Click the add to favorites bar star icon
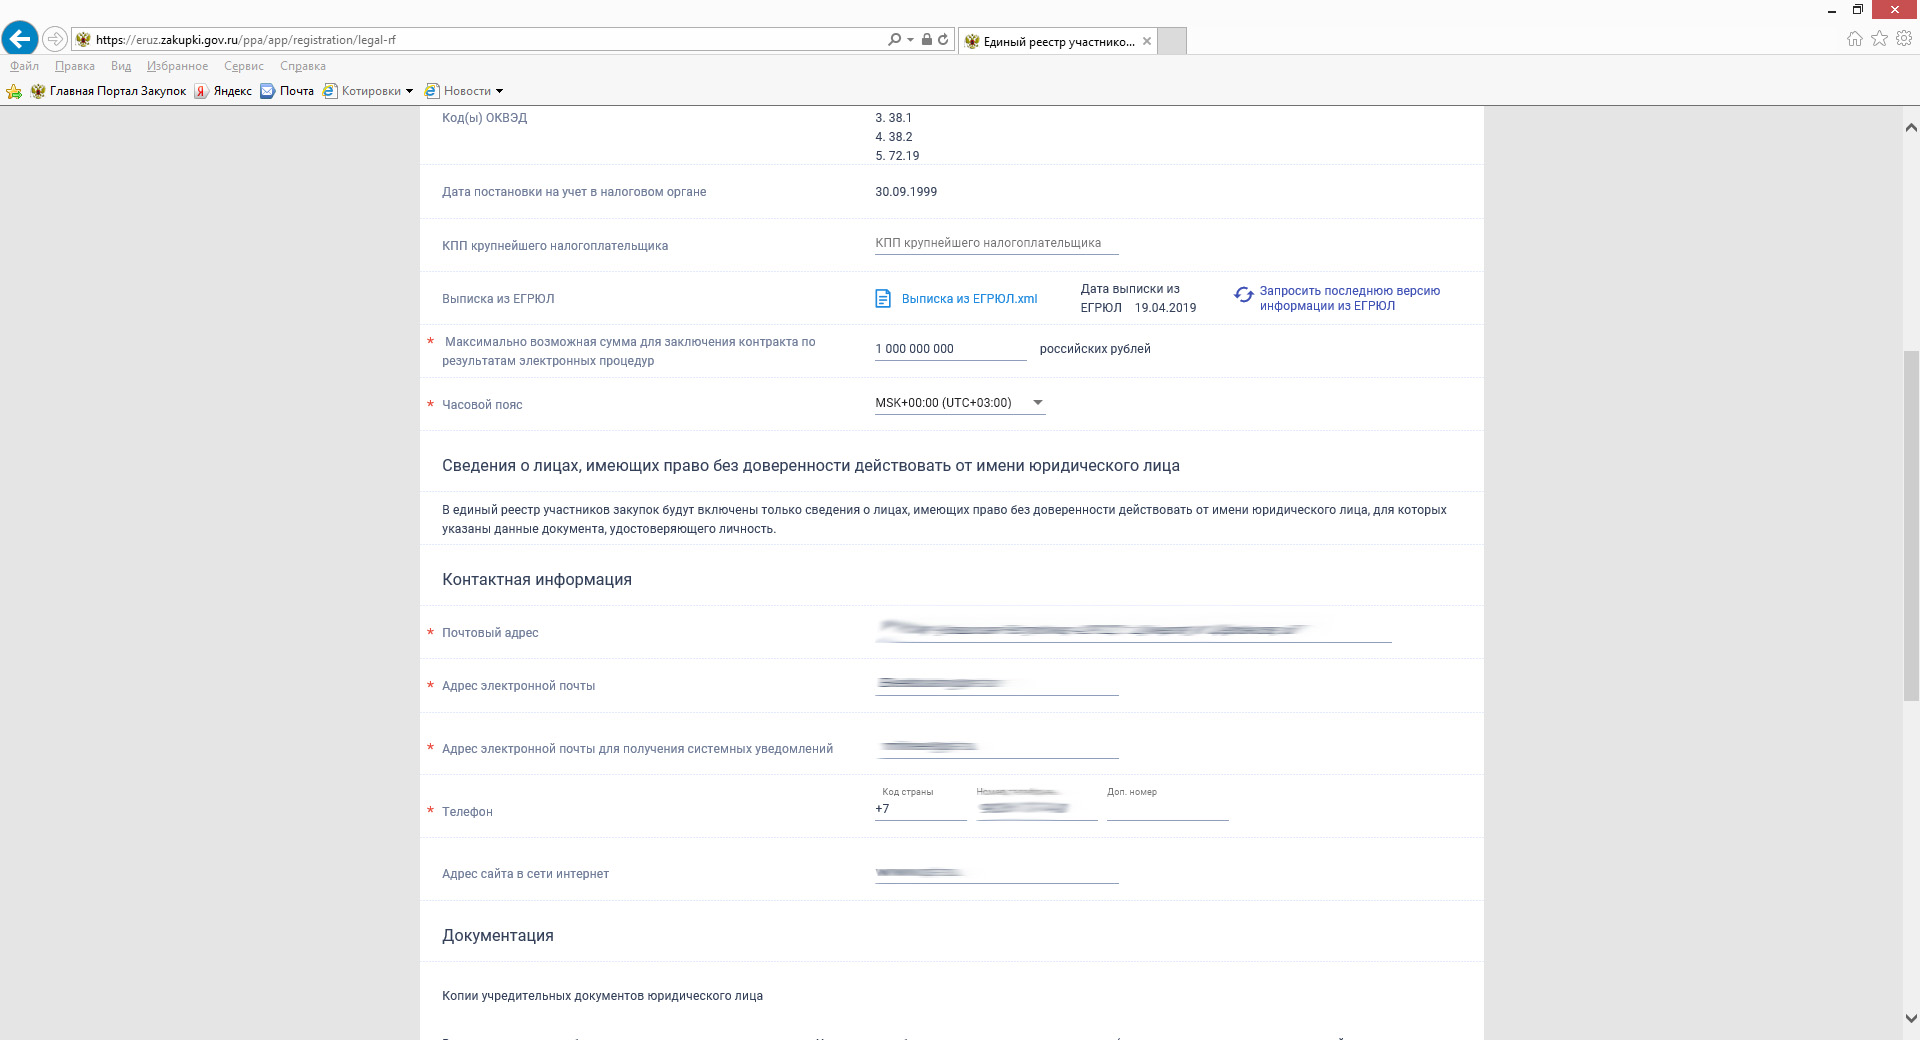 coord(14,91)
